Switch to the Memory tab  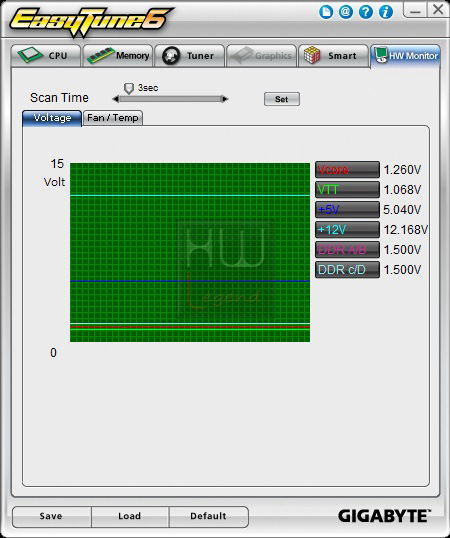[118, 56]
